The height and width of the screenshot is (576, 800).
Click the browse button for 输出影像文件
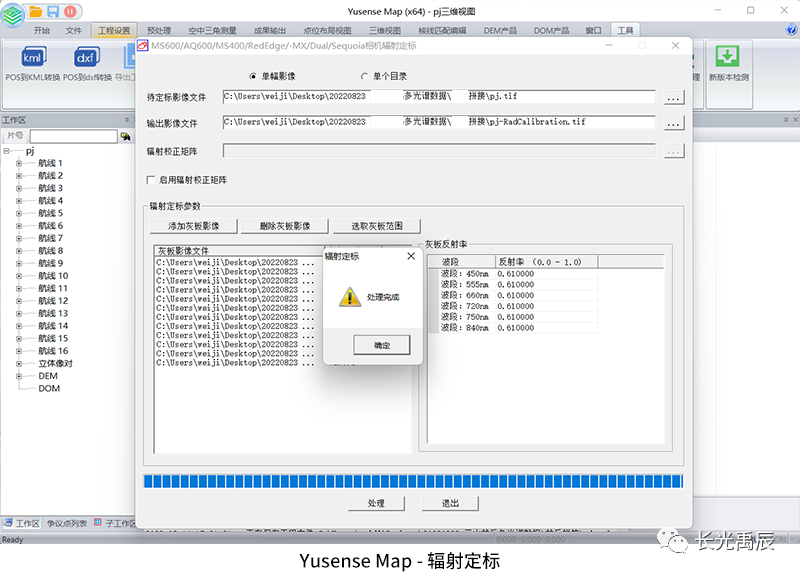(x=673, y=123)
